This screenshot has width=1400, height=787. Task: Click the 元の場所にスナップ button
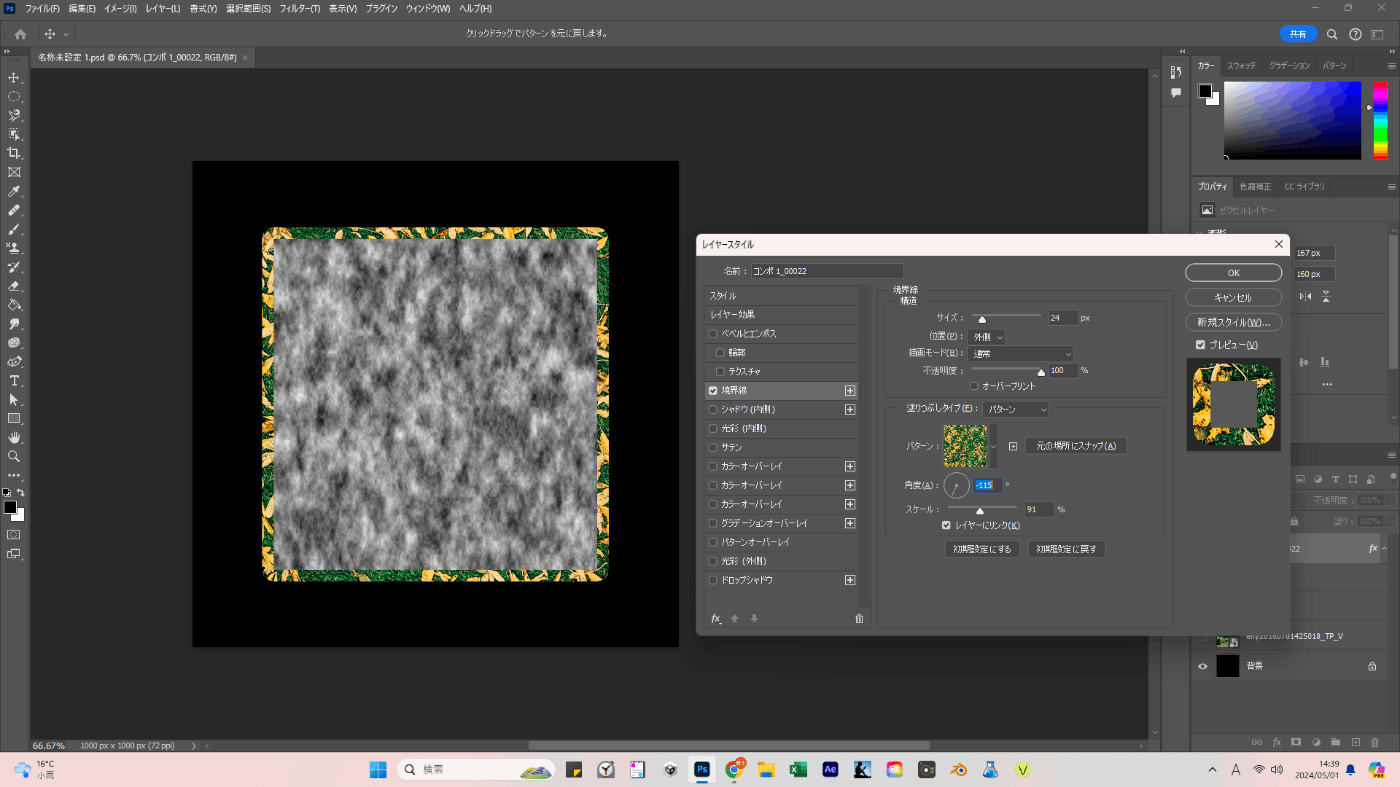click(x=1076, y=446)
